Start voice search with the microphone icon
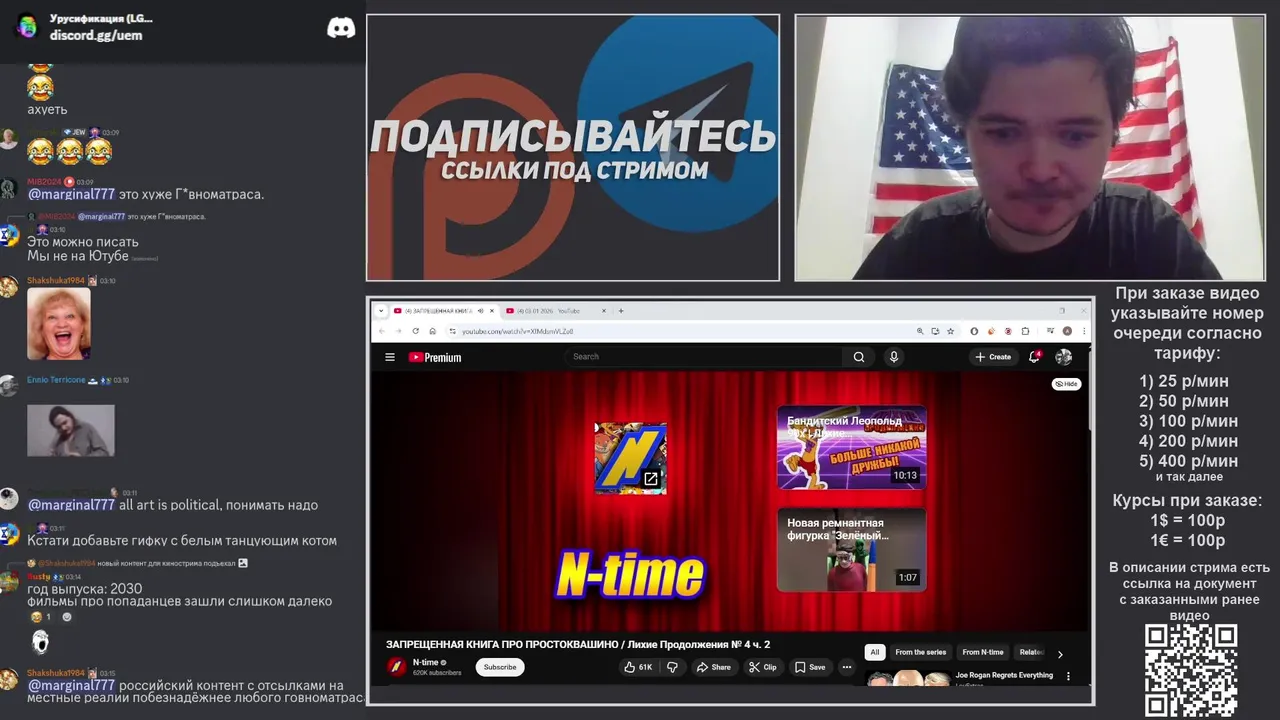 pos(894,357)
